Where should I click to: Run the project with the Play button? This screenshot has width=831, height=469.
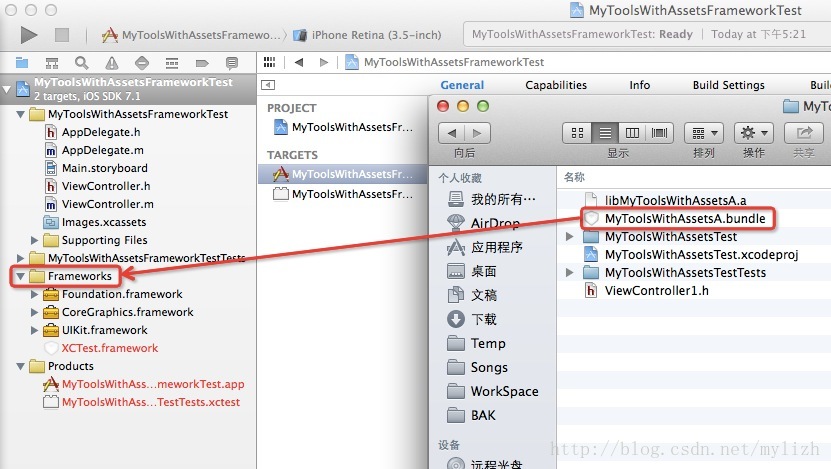coord(29,35)
